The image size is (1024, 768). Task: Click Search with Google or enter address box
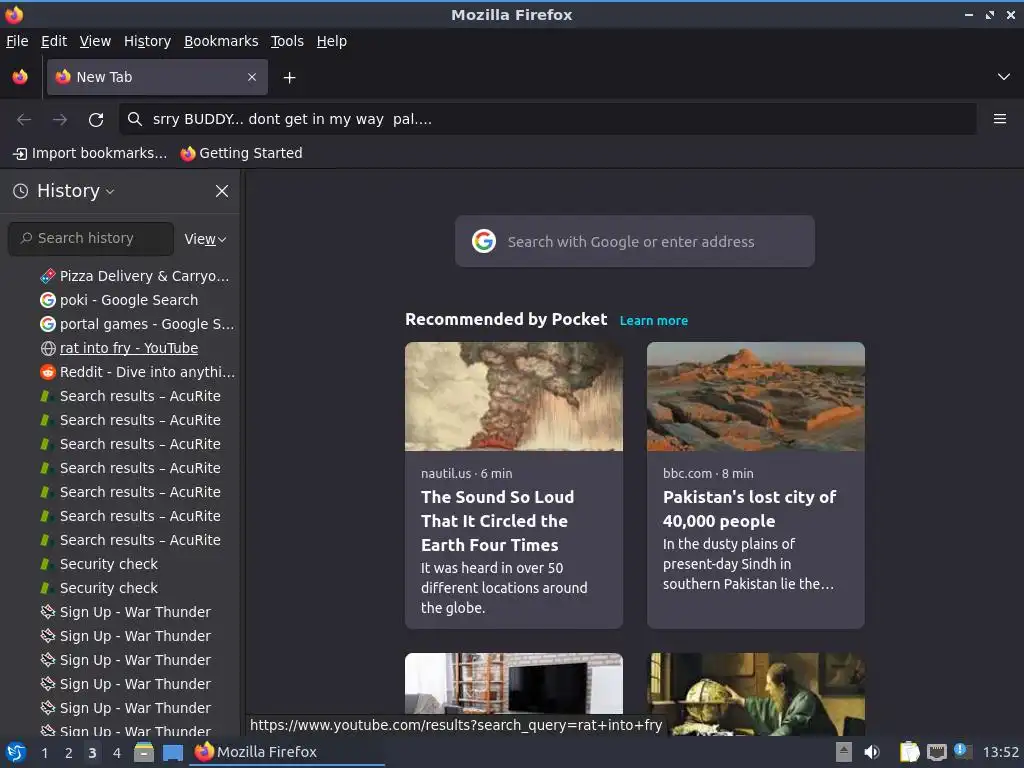[x=635, y=241]
